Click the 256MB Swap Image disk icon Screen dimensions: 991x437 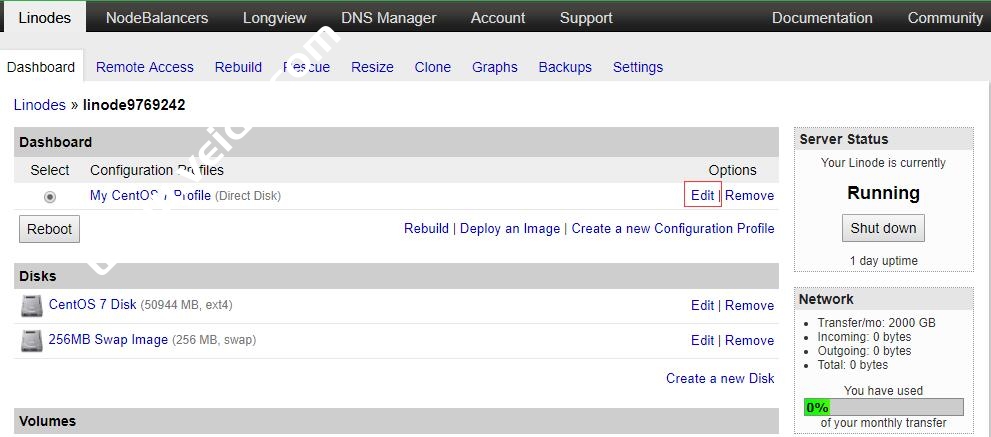click(32, 341)
